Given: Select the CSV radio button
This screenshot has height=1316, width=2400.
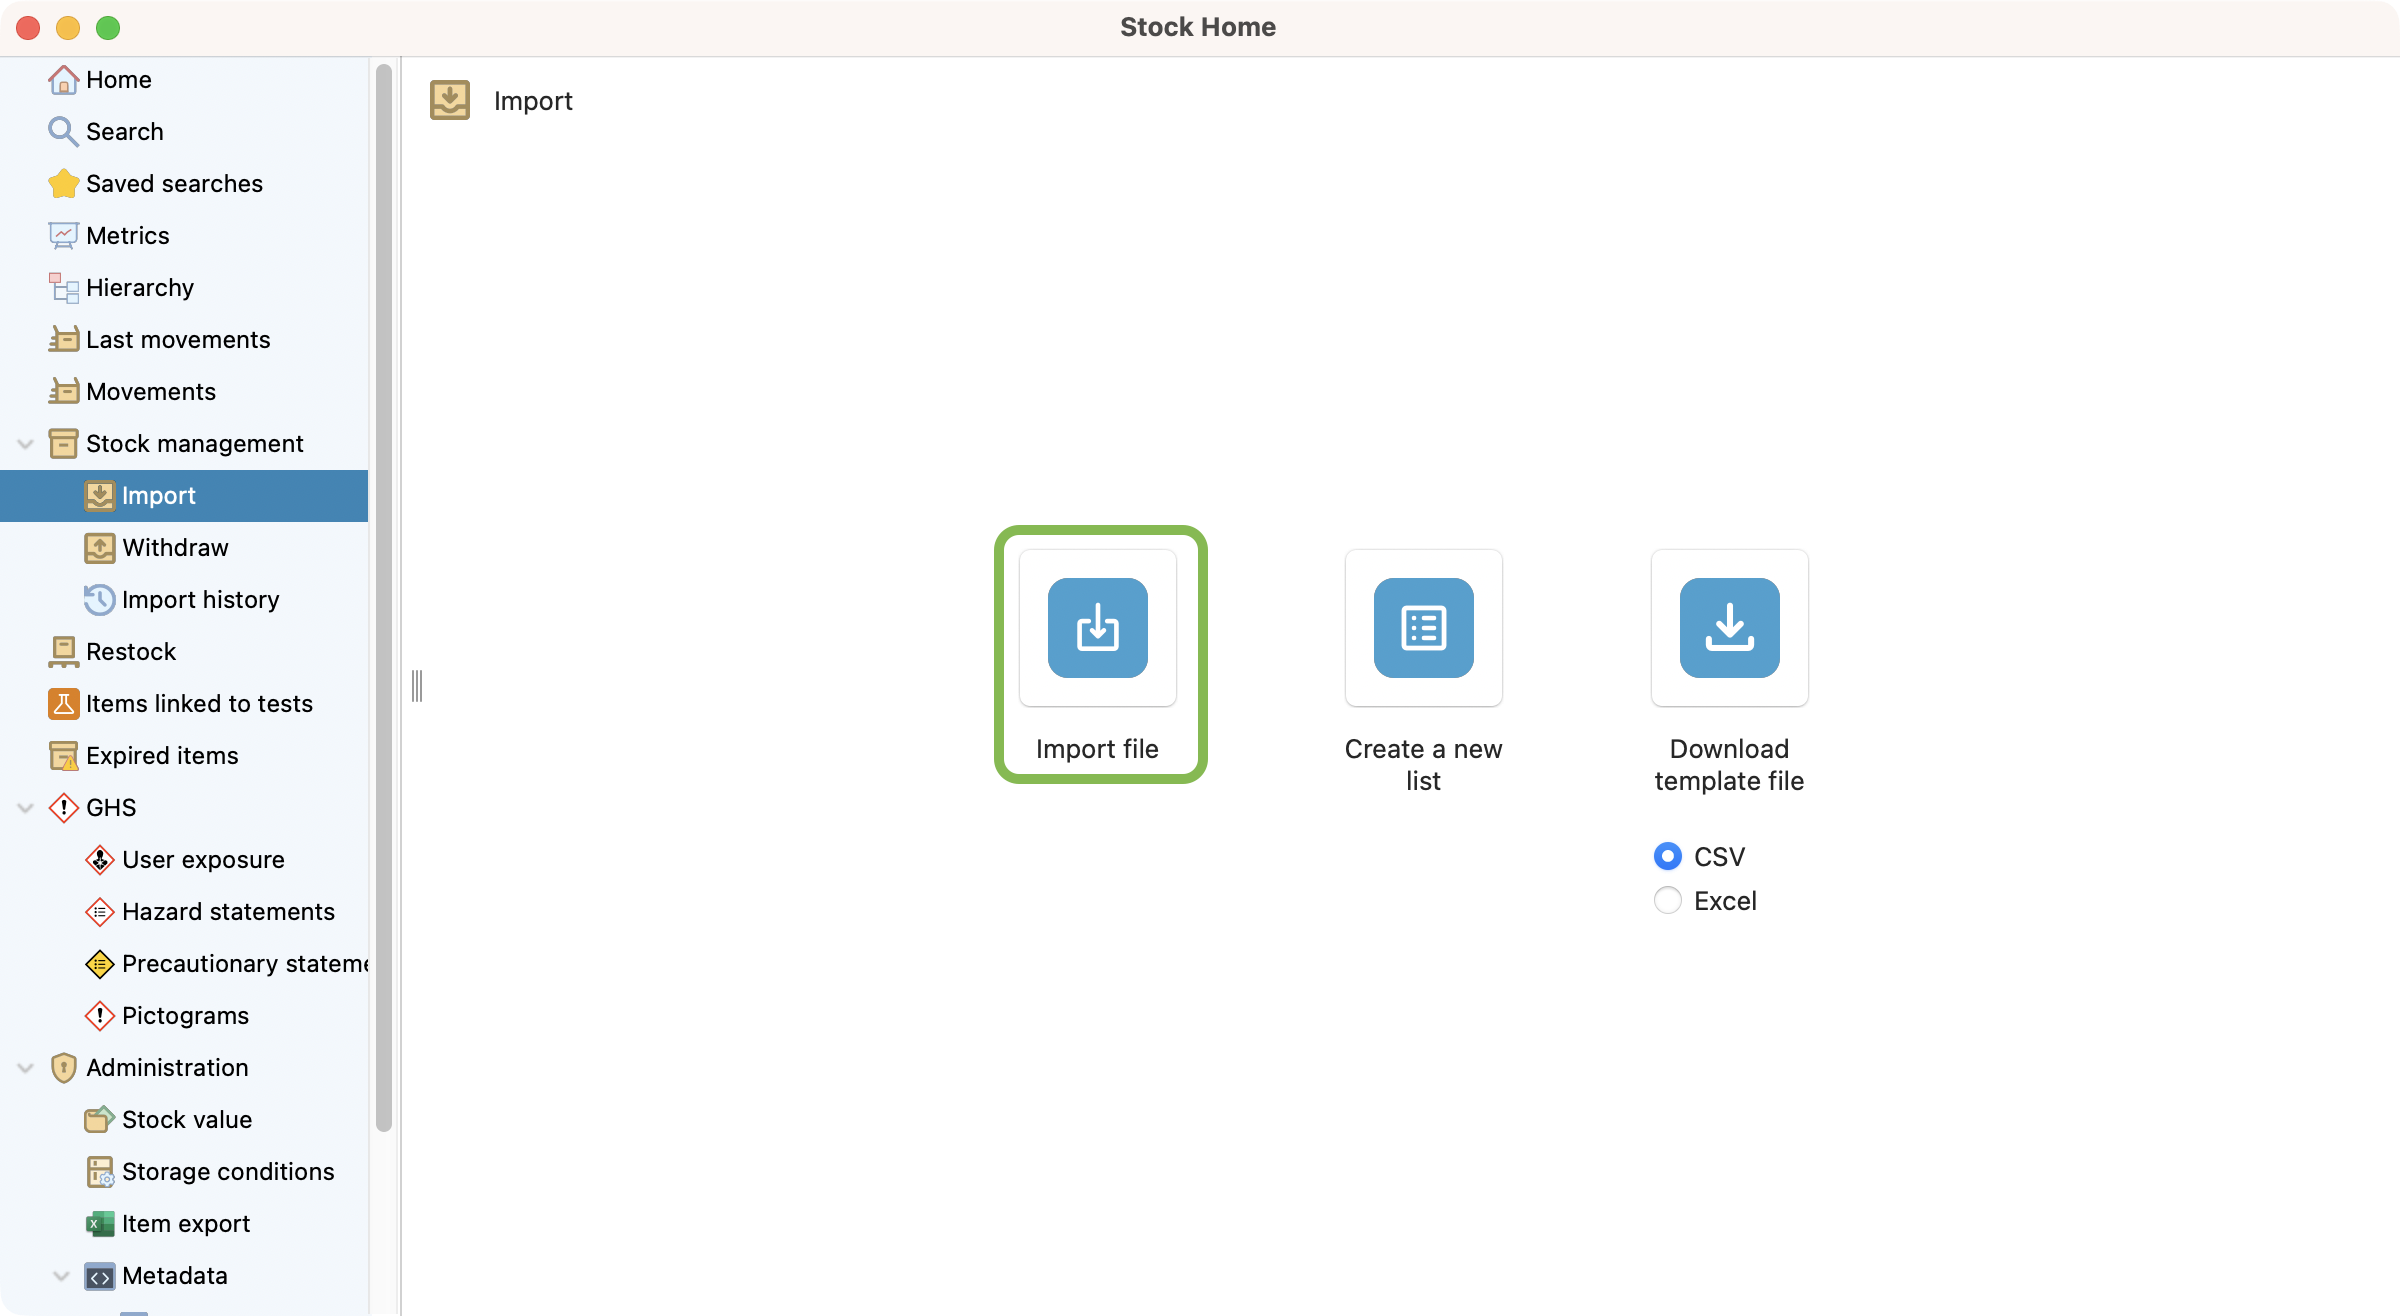Looking at the screenshot, I should 1667,857.
